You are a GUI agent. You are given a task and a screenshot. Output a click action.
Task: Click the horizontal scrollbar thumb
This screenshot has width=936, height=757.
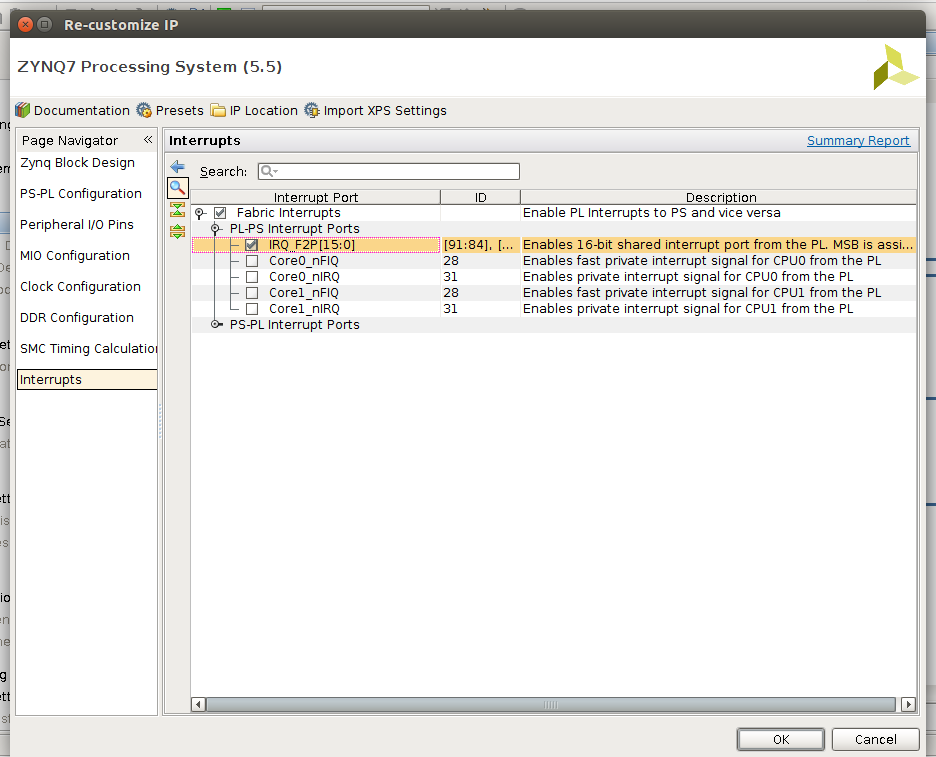[x=550, y=704]
